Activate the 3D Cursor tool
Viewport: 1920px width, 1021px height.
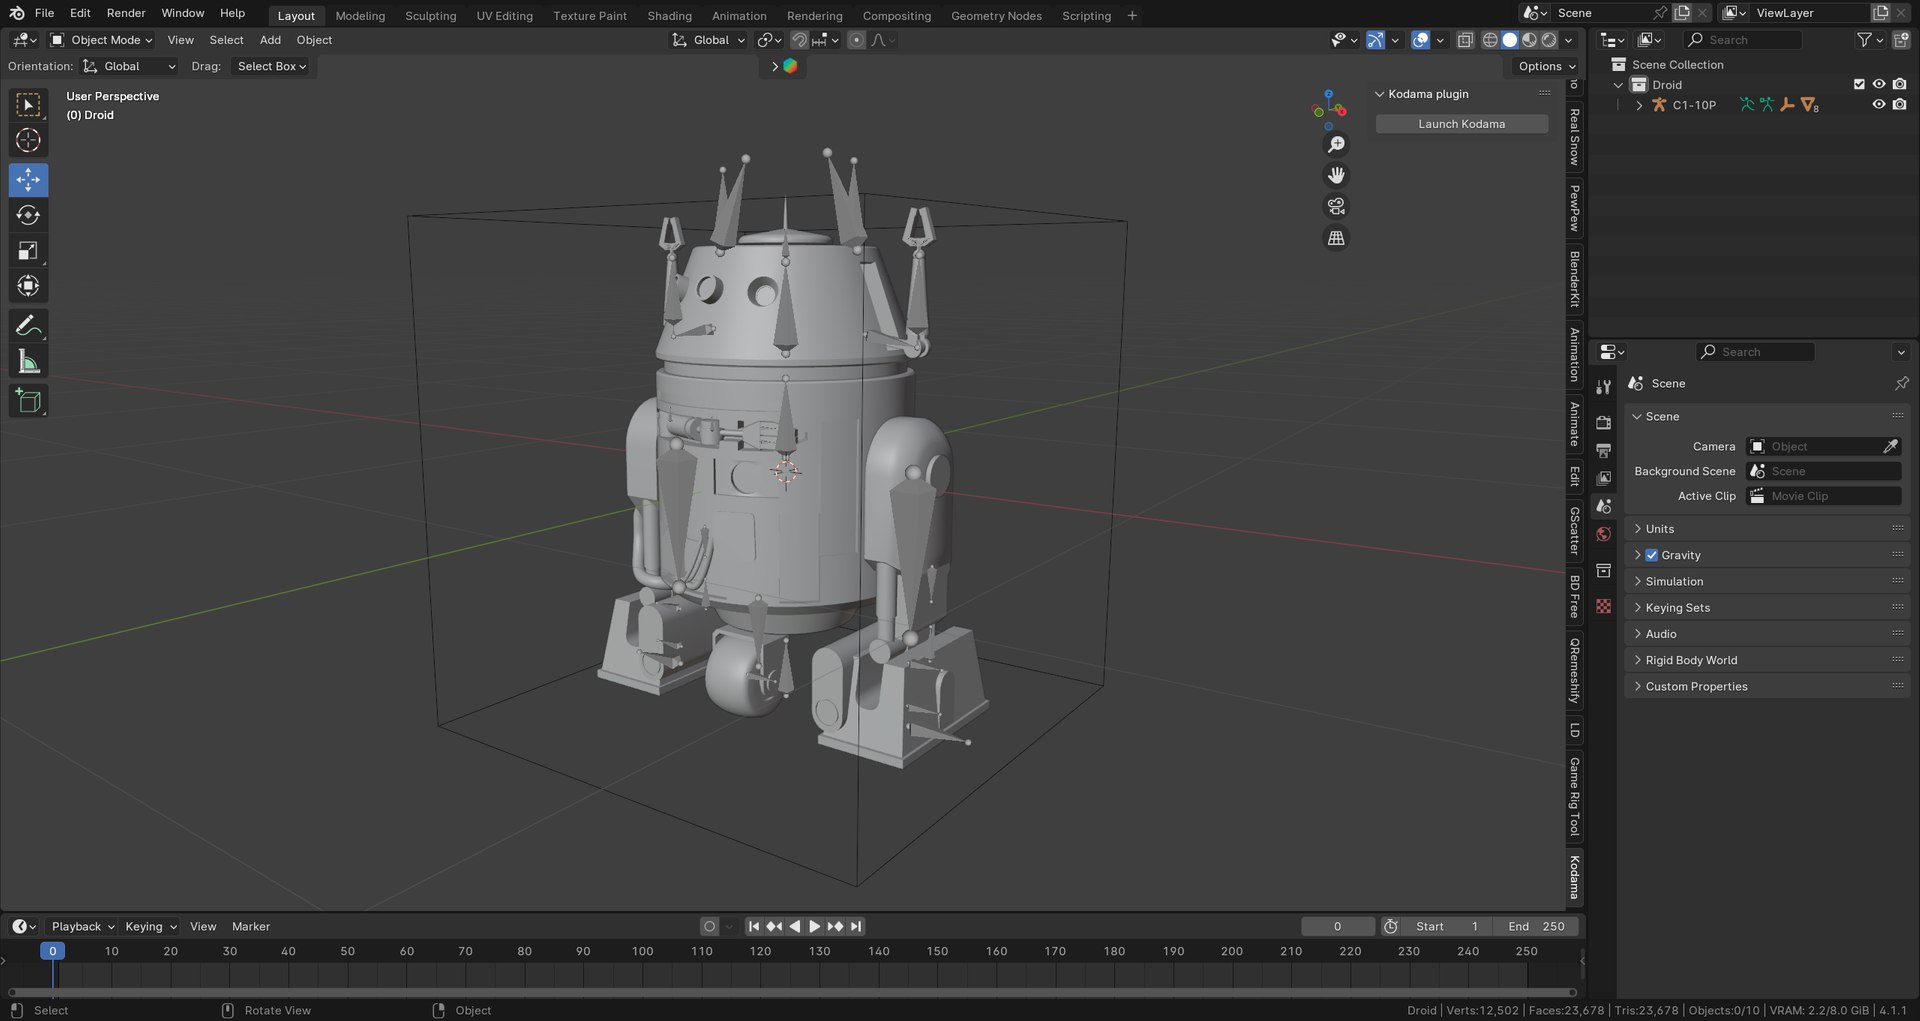click(28, 140)
